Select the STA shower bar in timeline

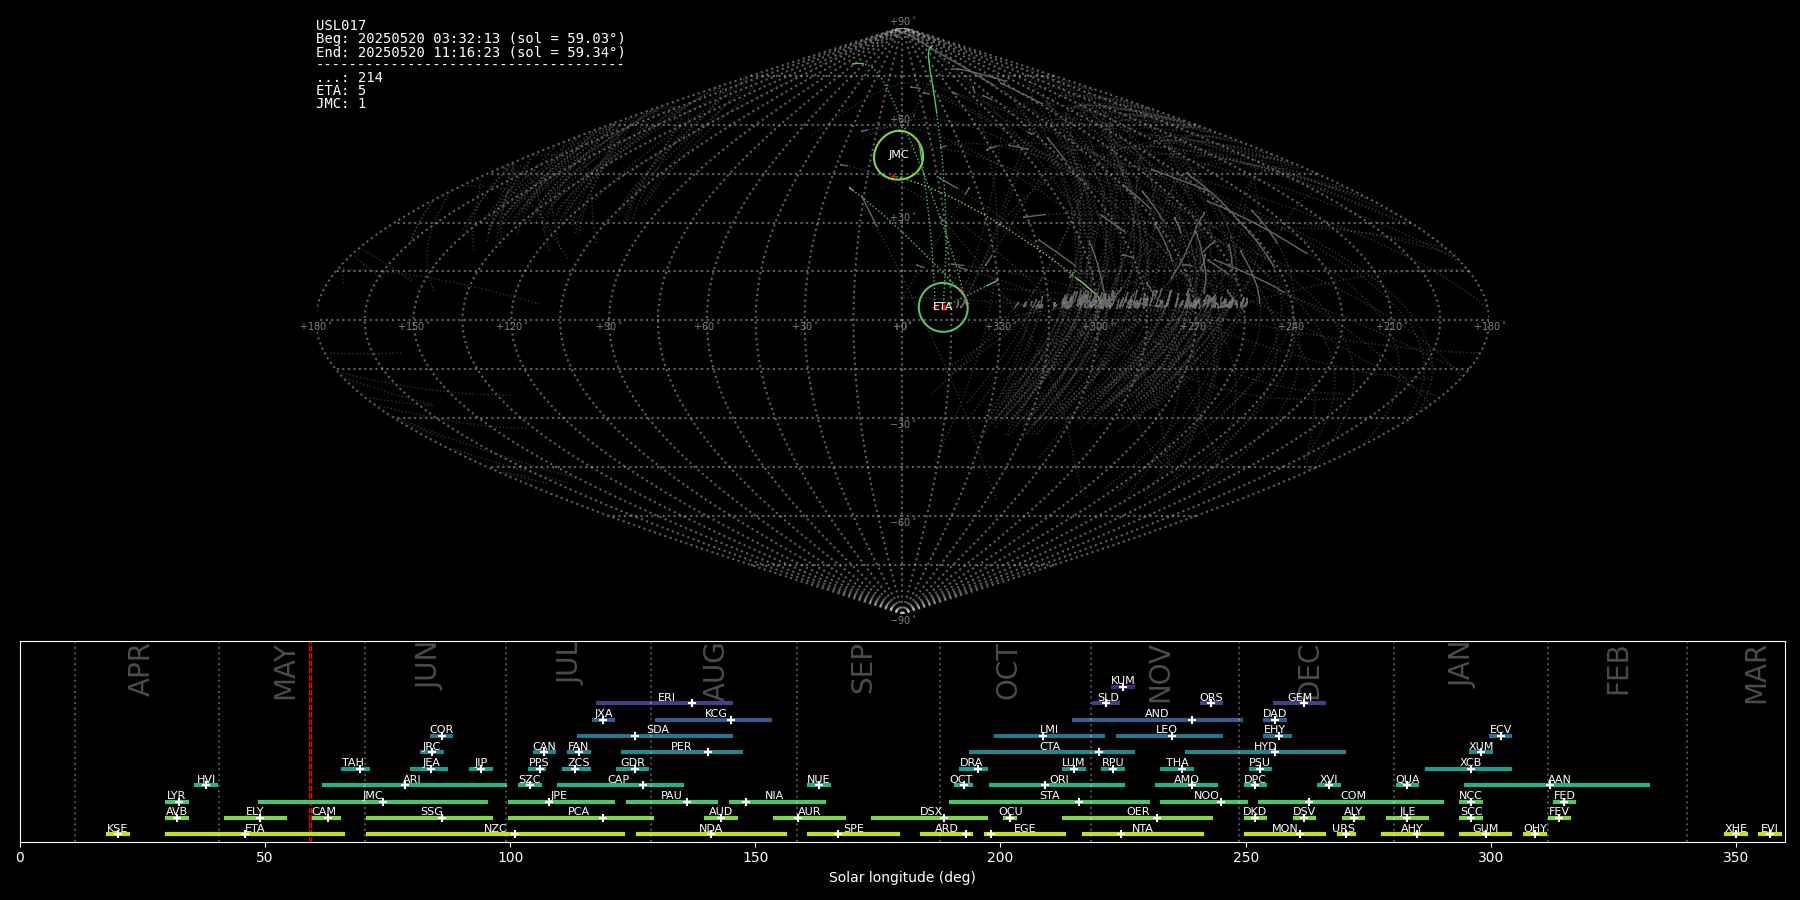[1050, 802]
